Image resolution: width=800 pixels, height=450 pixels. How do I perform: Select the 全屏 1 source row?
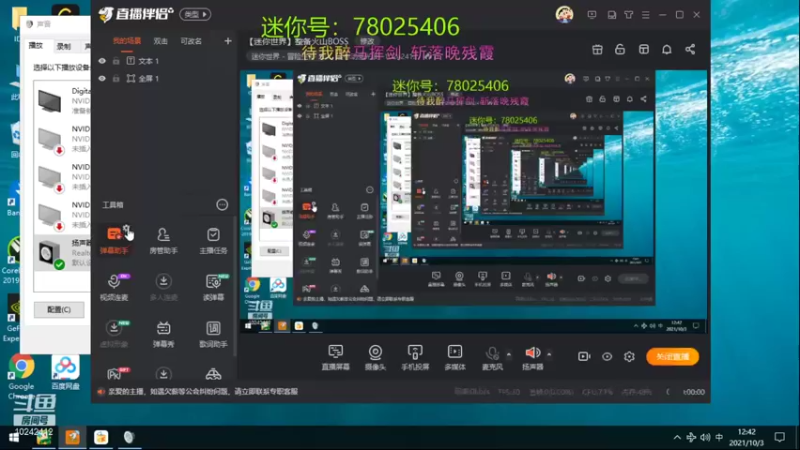coord(163,79)
